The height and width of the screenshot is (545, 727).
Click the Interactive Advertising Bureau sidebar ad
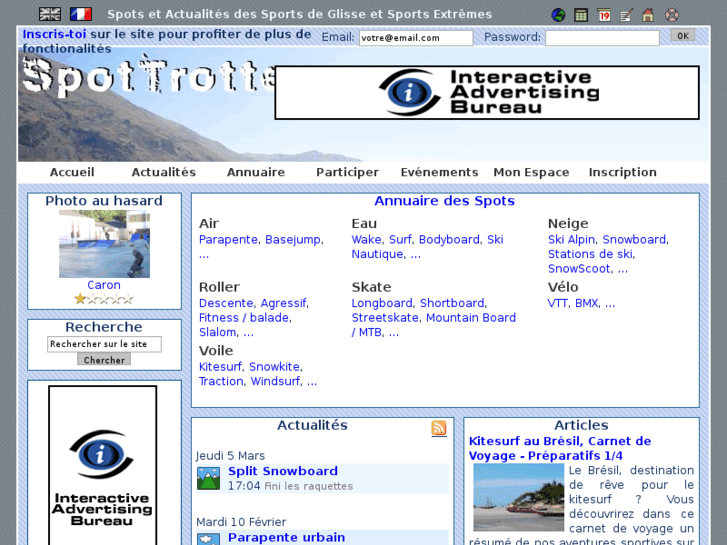coord(102,465)
